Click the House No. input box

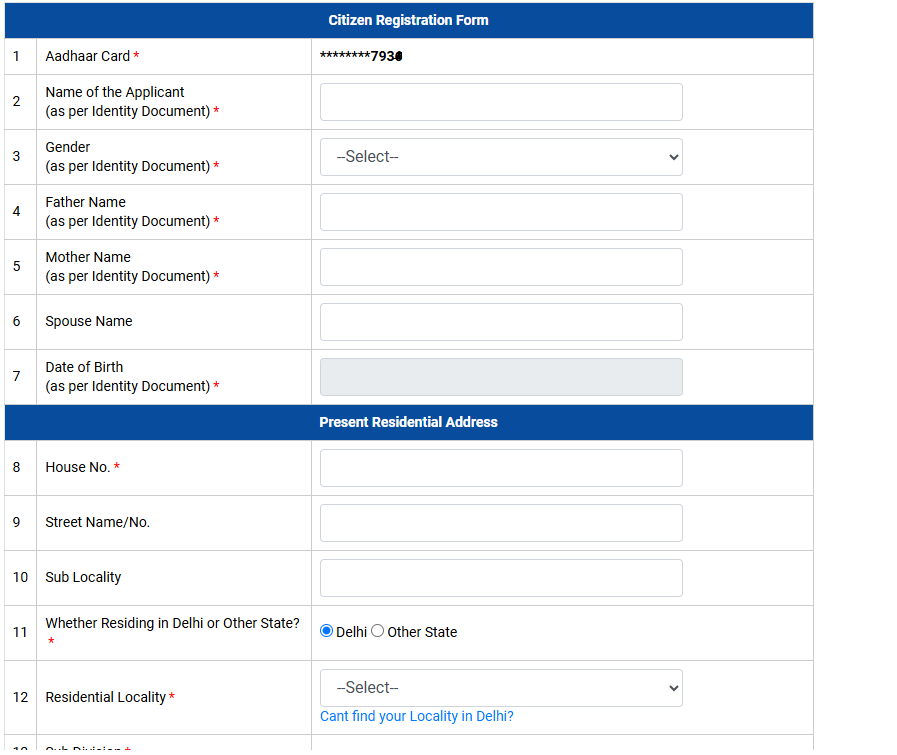pyautogui.click(x=500, y=468)
